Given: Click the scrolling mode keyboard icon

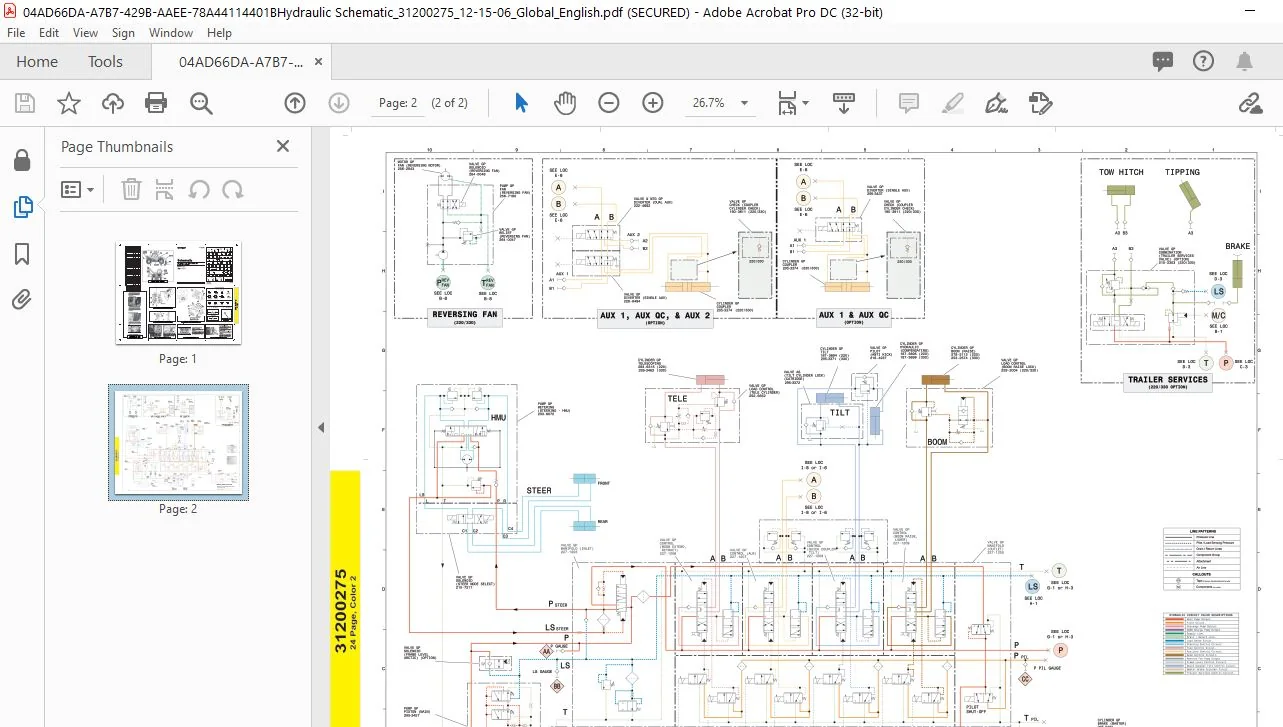Looking at the screenshot, I should click(x=844, y=103).
